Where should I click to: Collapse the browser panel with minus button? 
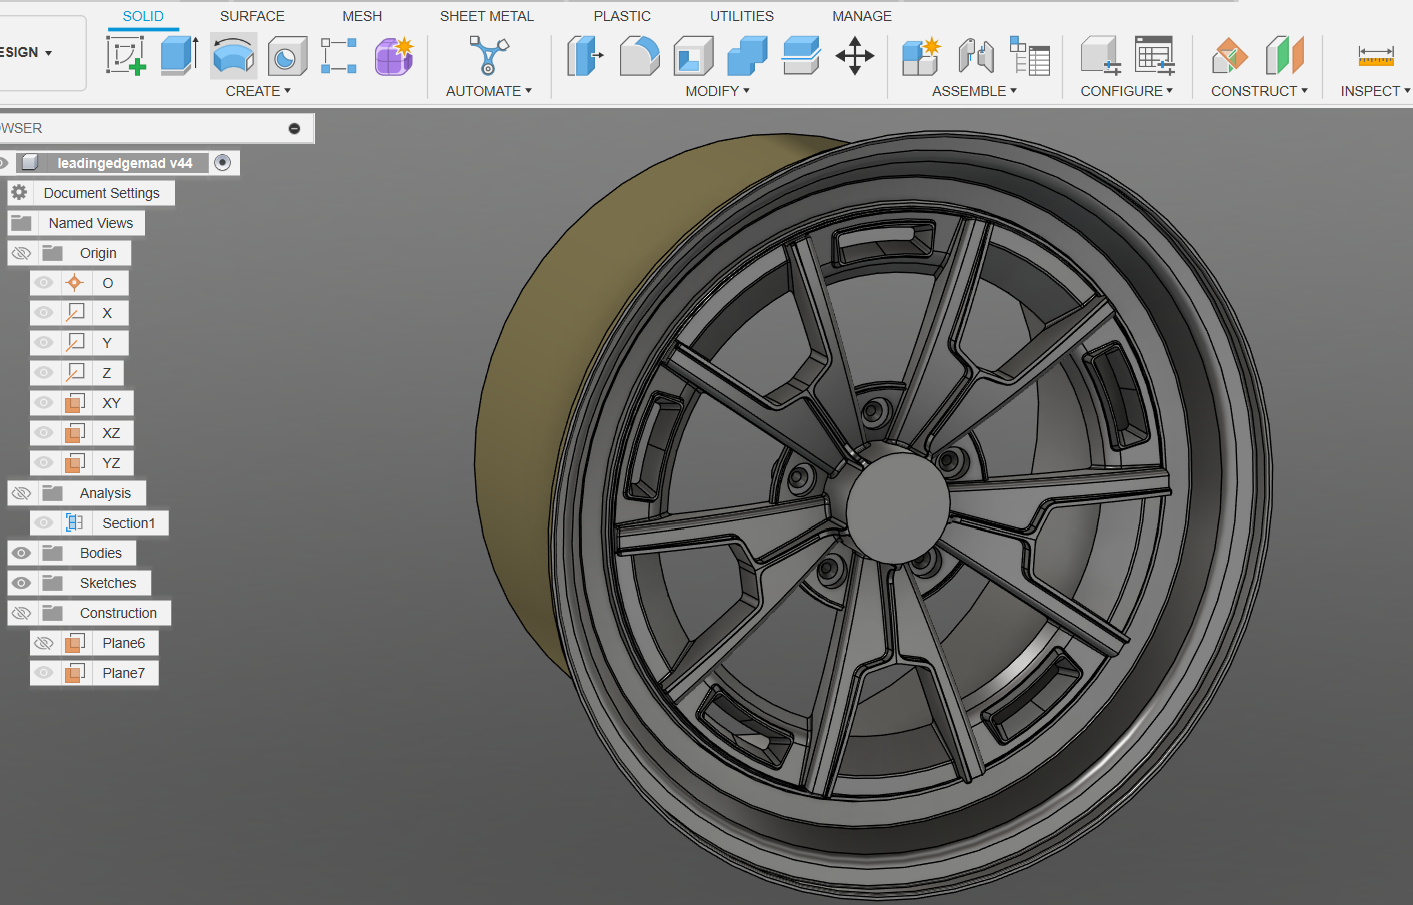[294, 128]
